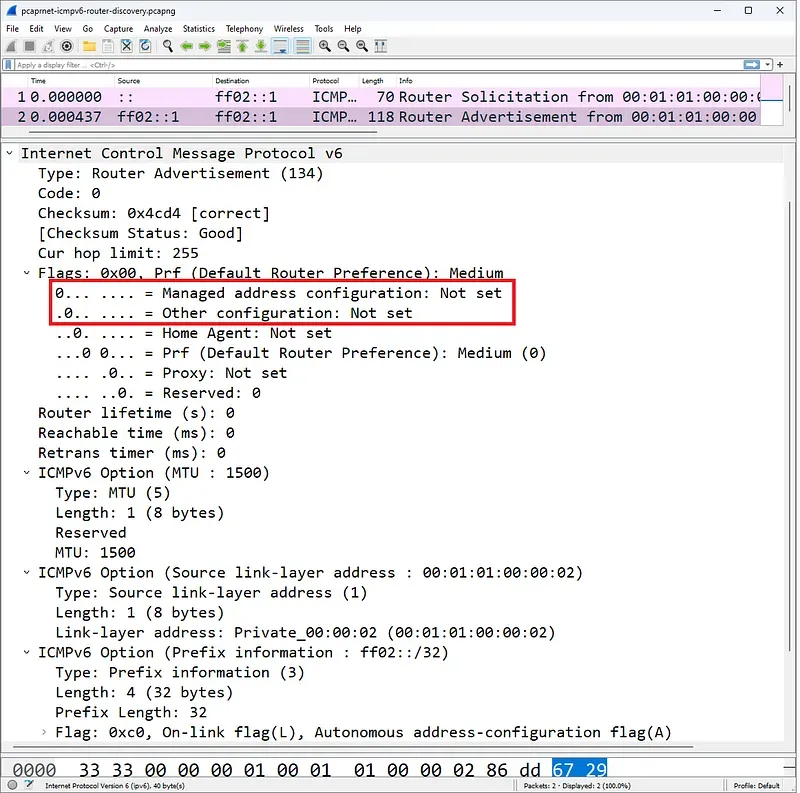
Task: Collapse the ICMPv6 Option MTU subtree
Action: click(27, 473)
